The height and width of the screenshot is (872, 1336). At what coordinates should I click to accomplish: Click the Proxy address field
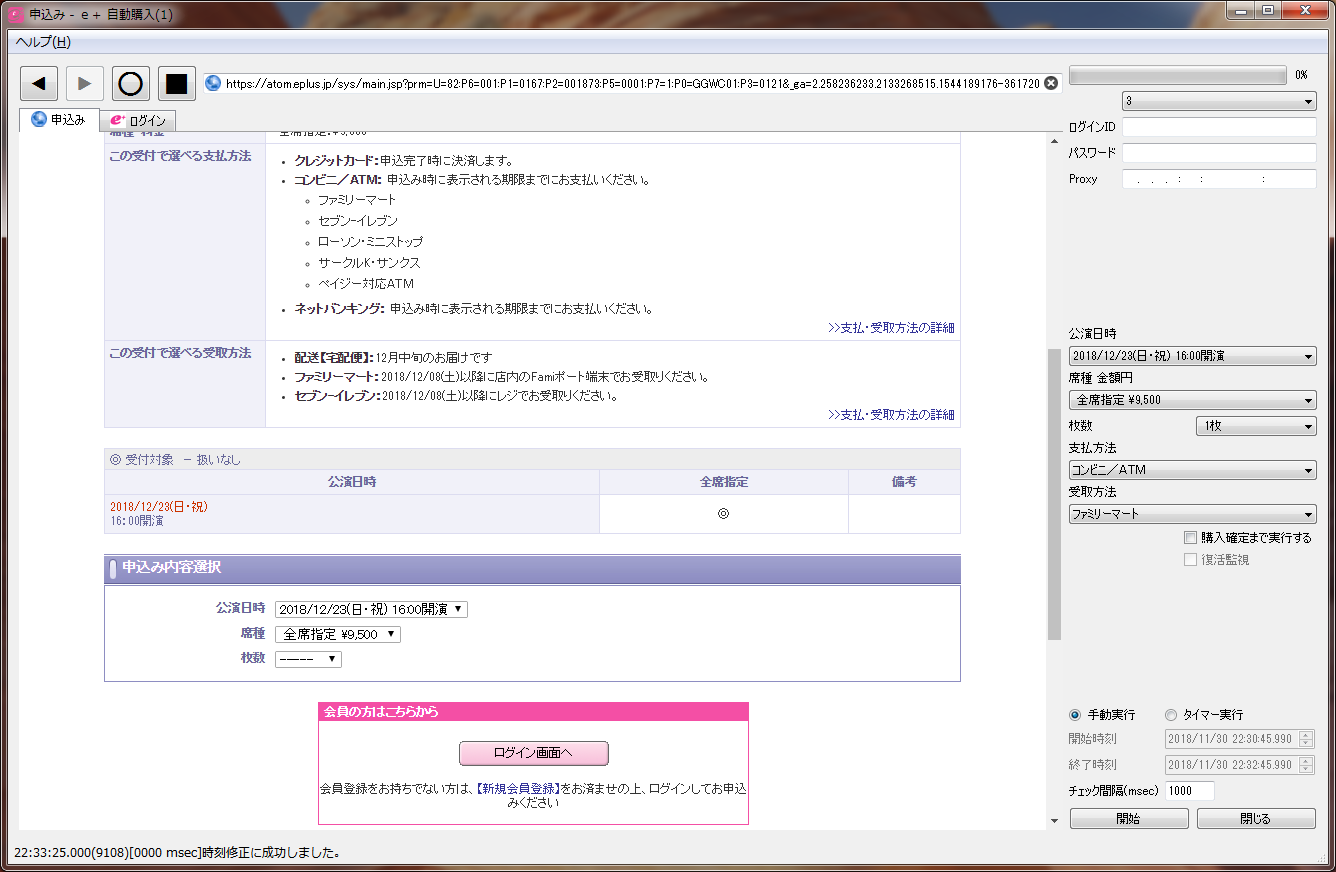point(1219,179)
